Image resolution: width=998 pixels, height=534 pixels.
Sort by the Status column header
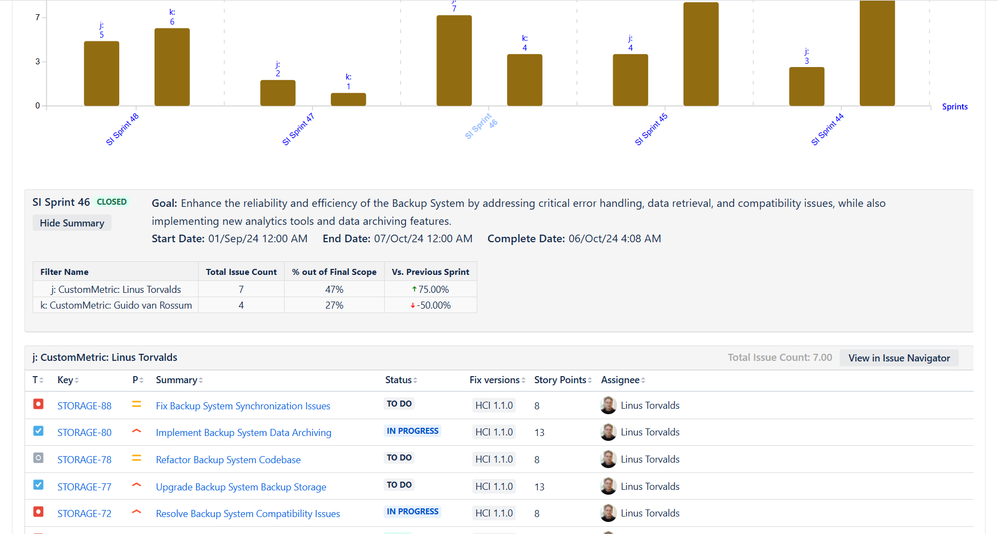coord(401,380)
